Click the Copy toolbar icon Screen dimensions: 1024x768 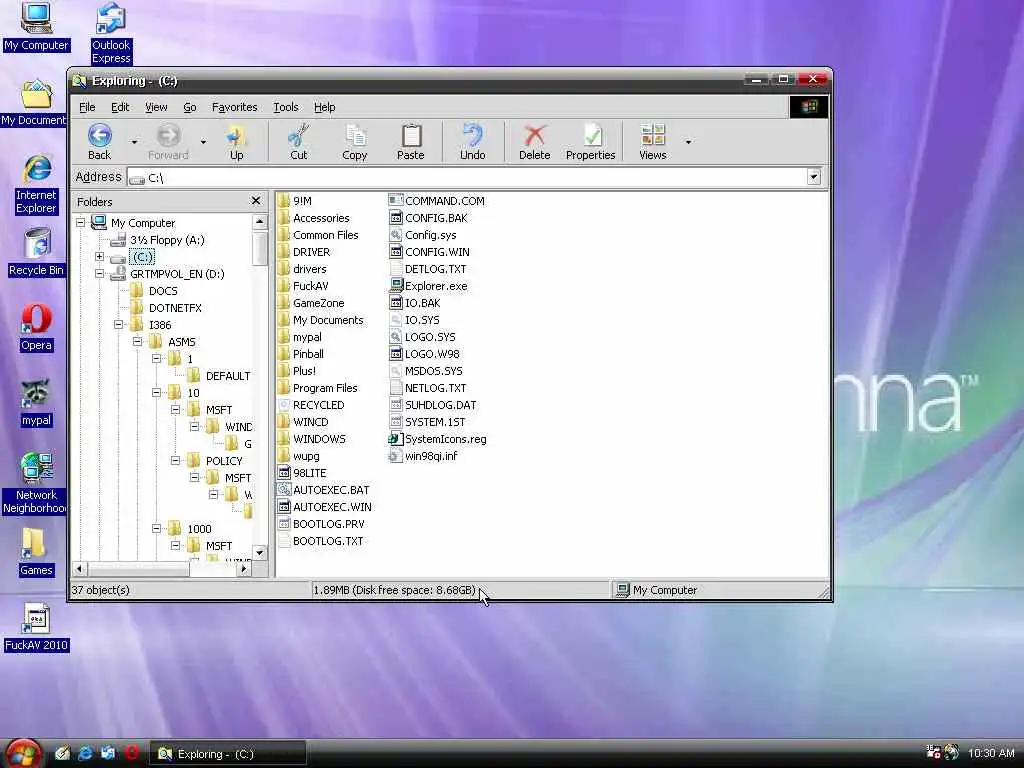click(x=355, y=142)
